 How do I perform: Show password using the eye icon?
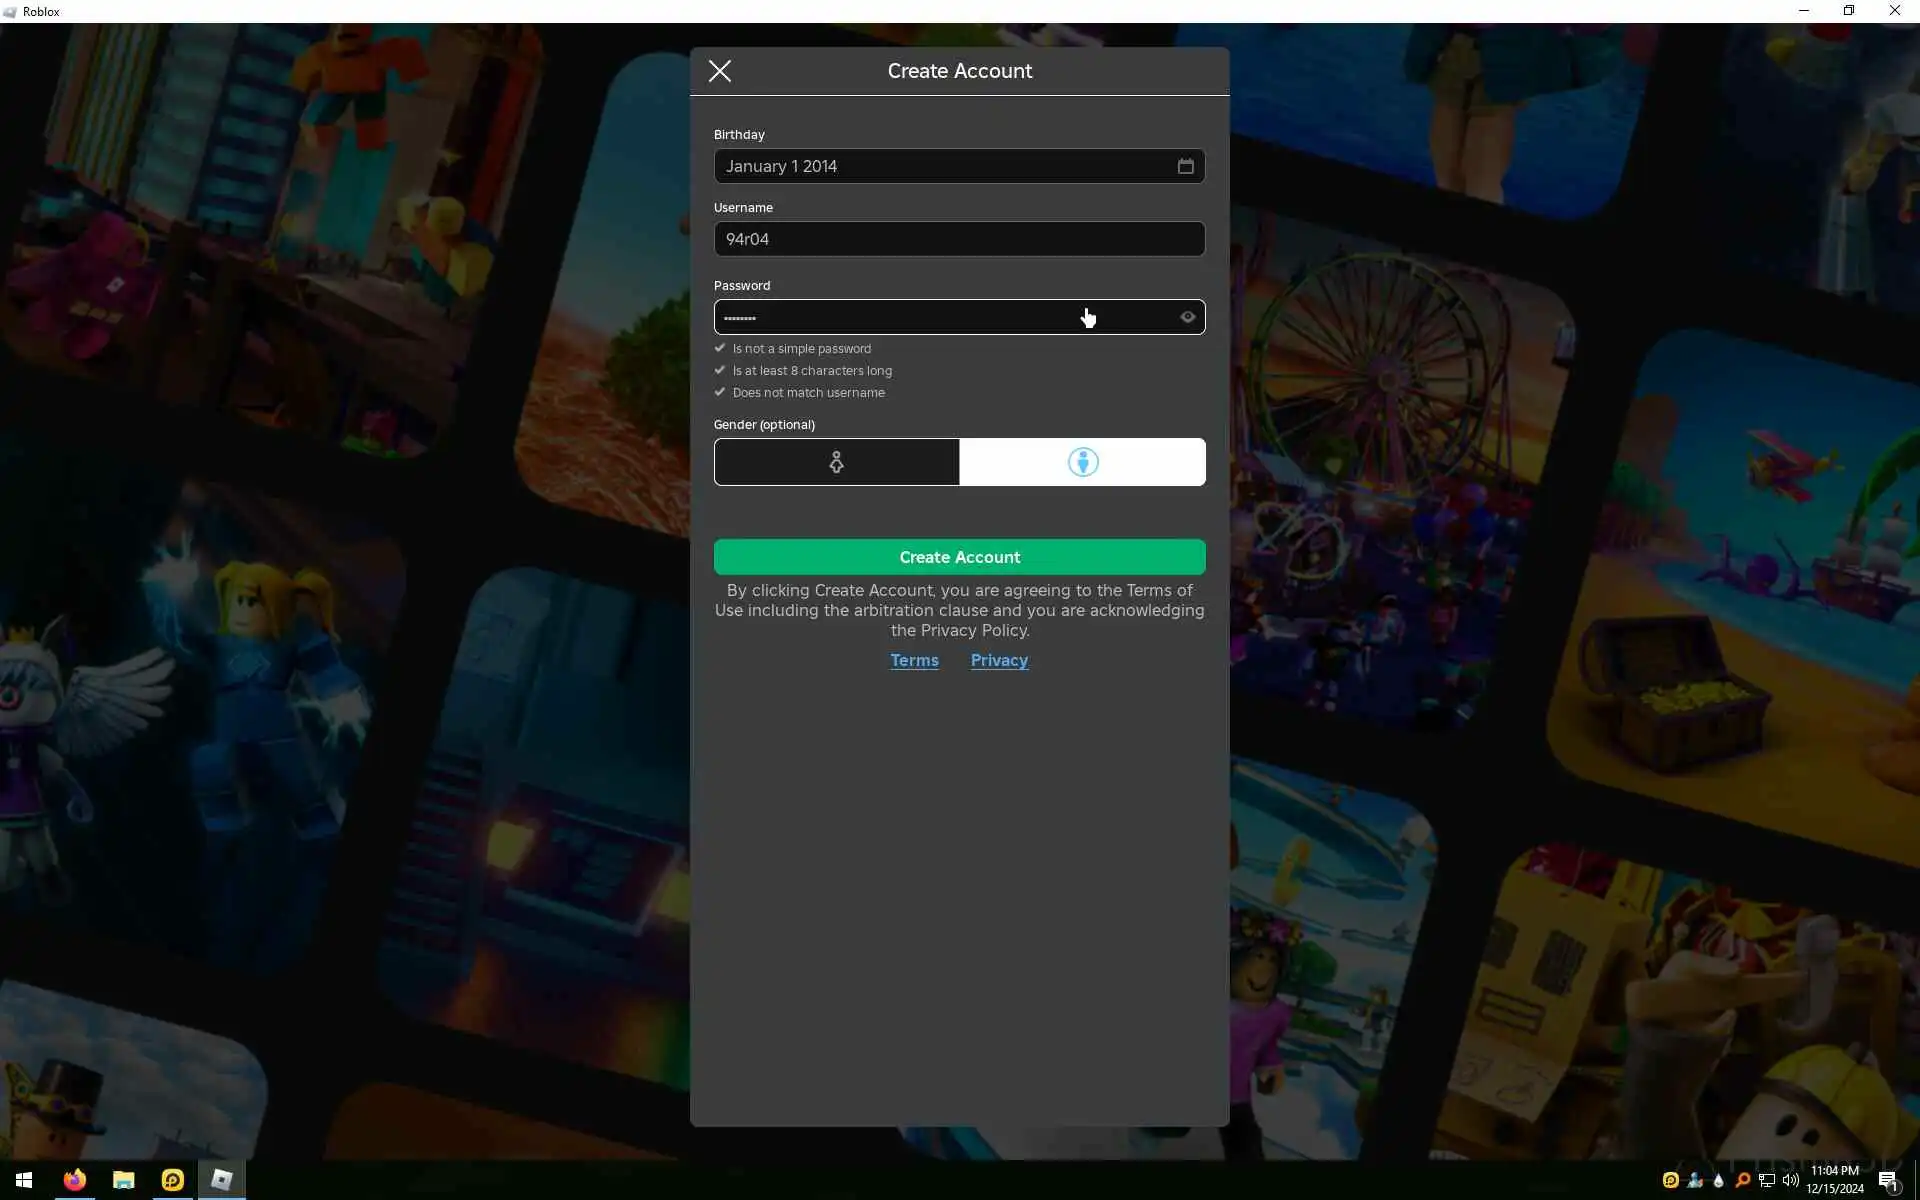1187,317
